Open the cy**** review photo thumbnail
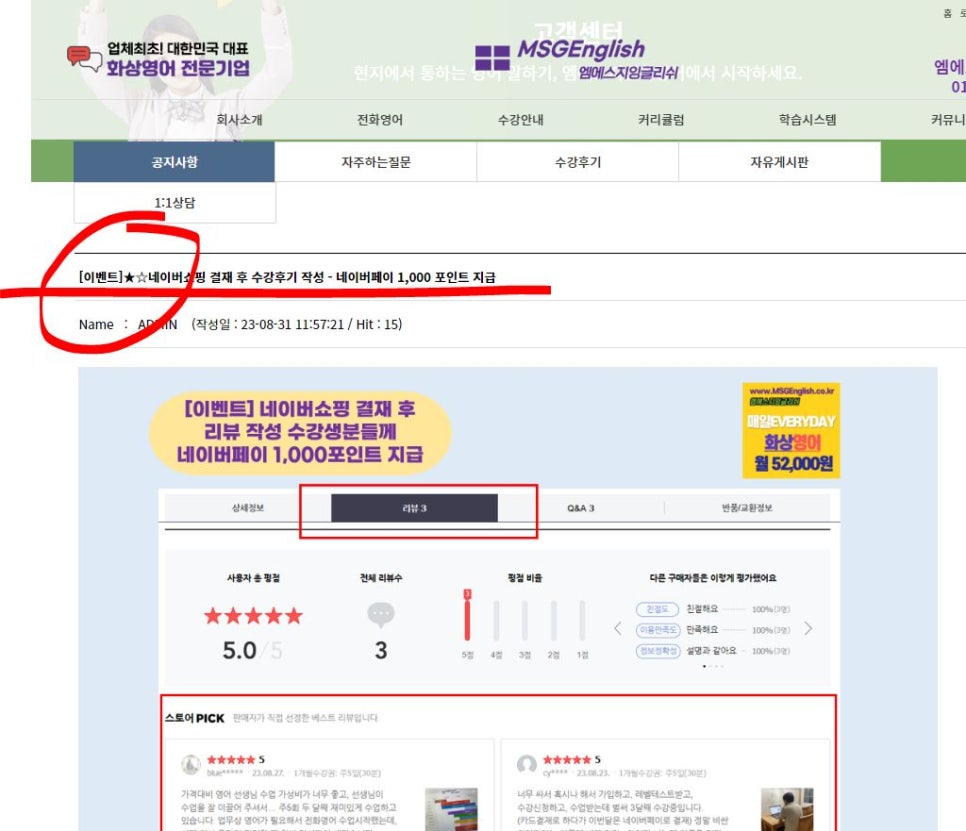The image size is (966, 831). [787, 809]
